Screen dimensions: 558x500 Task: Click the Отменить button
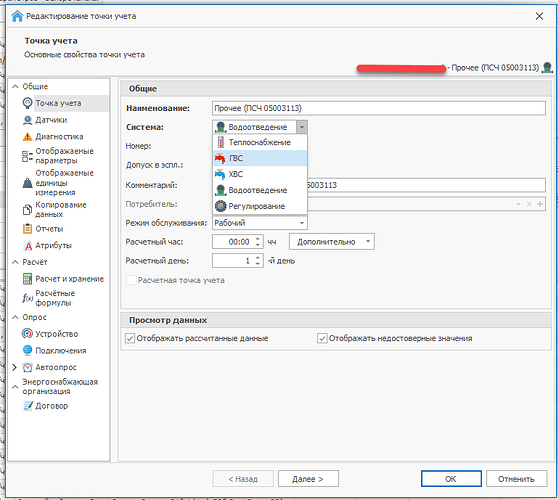click(x=516, y=479)
